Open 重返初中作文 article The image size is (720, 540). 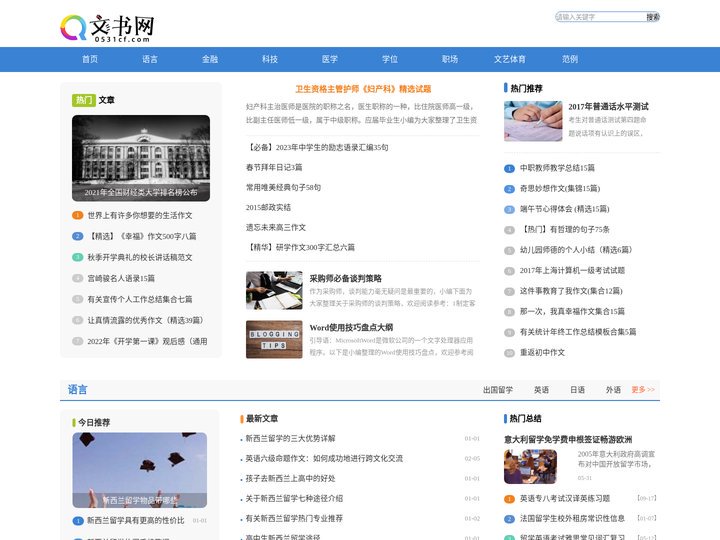542,353
